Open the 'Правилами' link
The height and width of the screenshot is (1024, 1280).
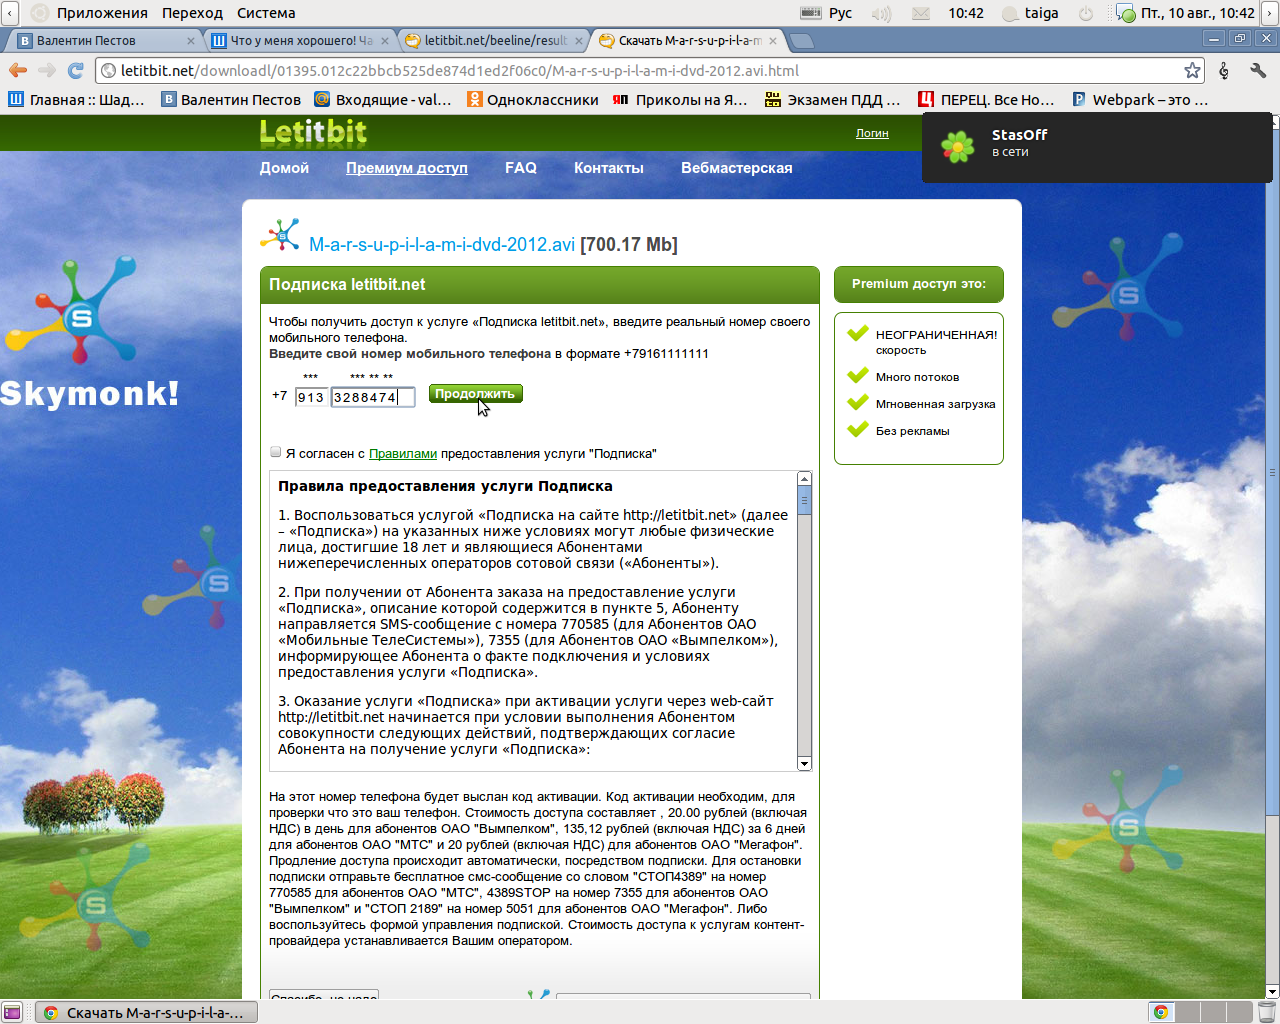pyautogui.click(x=403, y=454)
